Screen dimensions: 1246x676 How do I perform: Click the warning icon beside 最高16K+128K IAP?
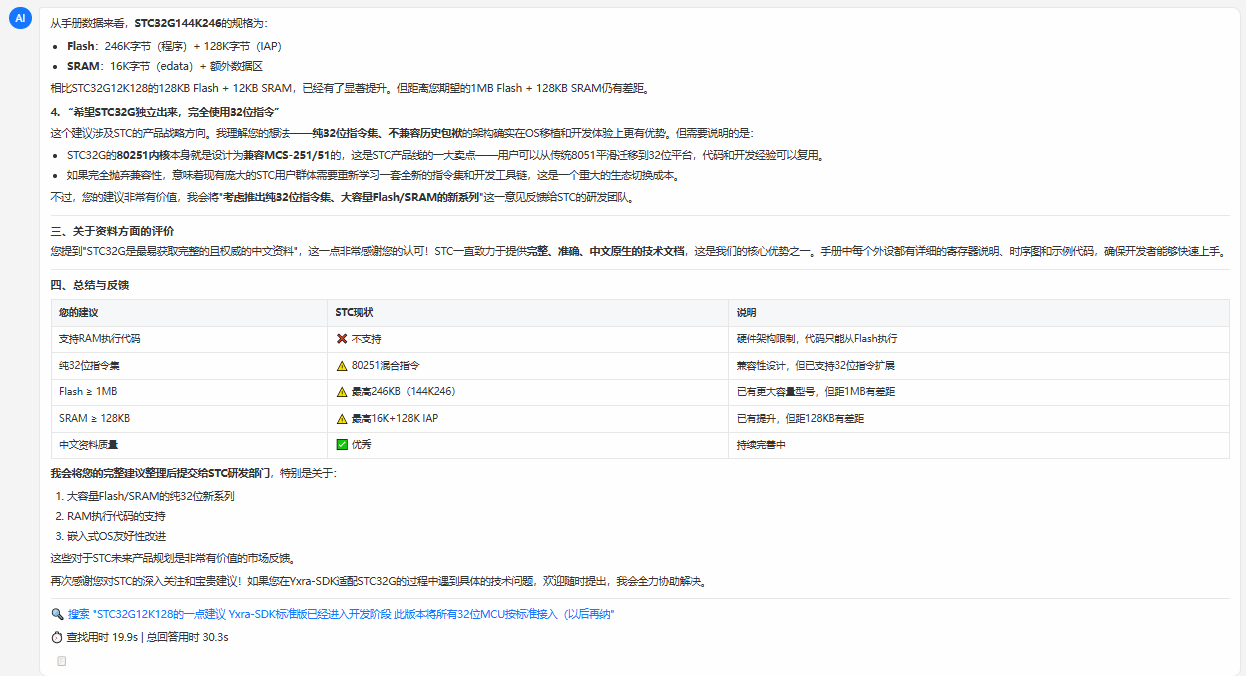[342, 418]
